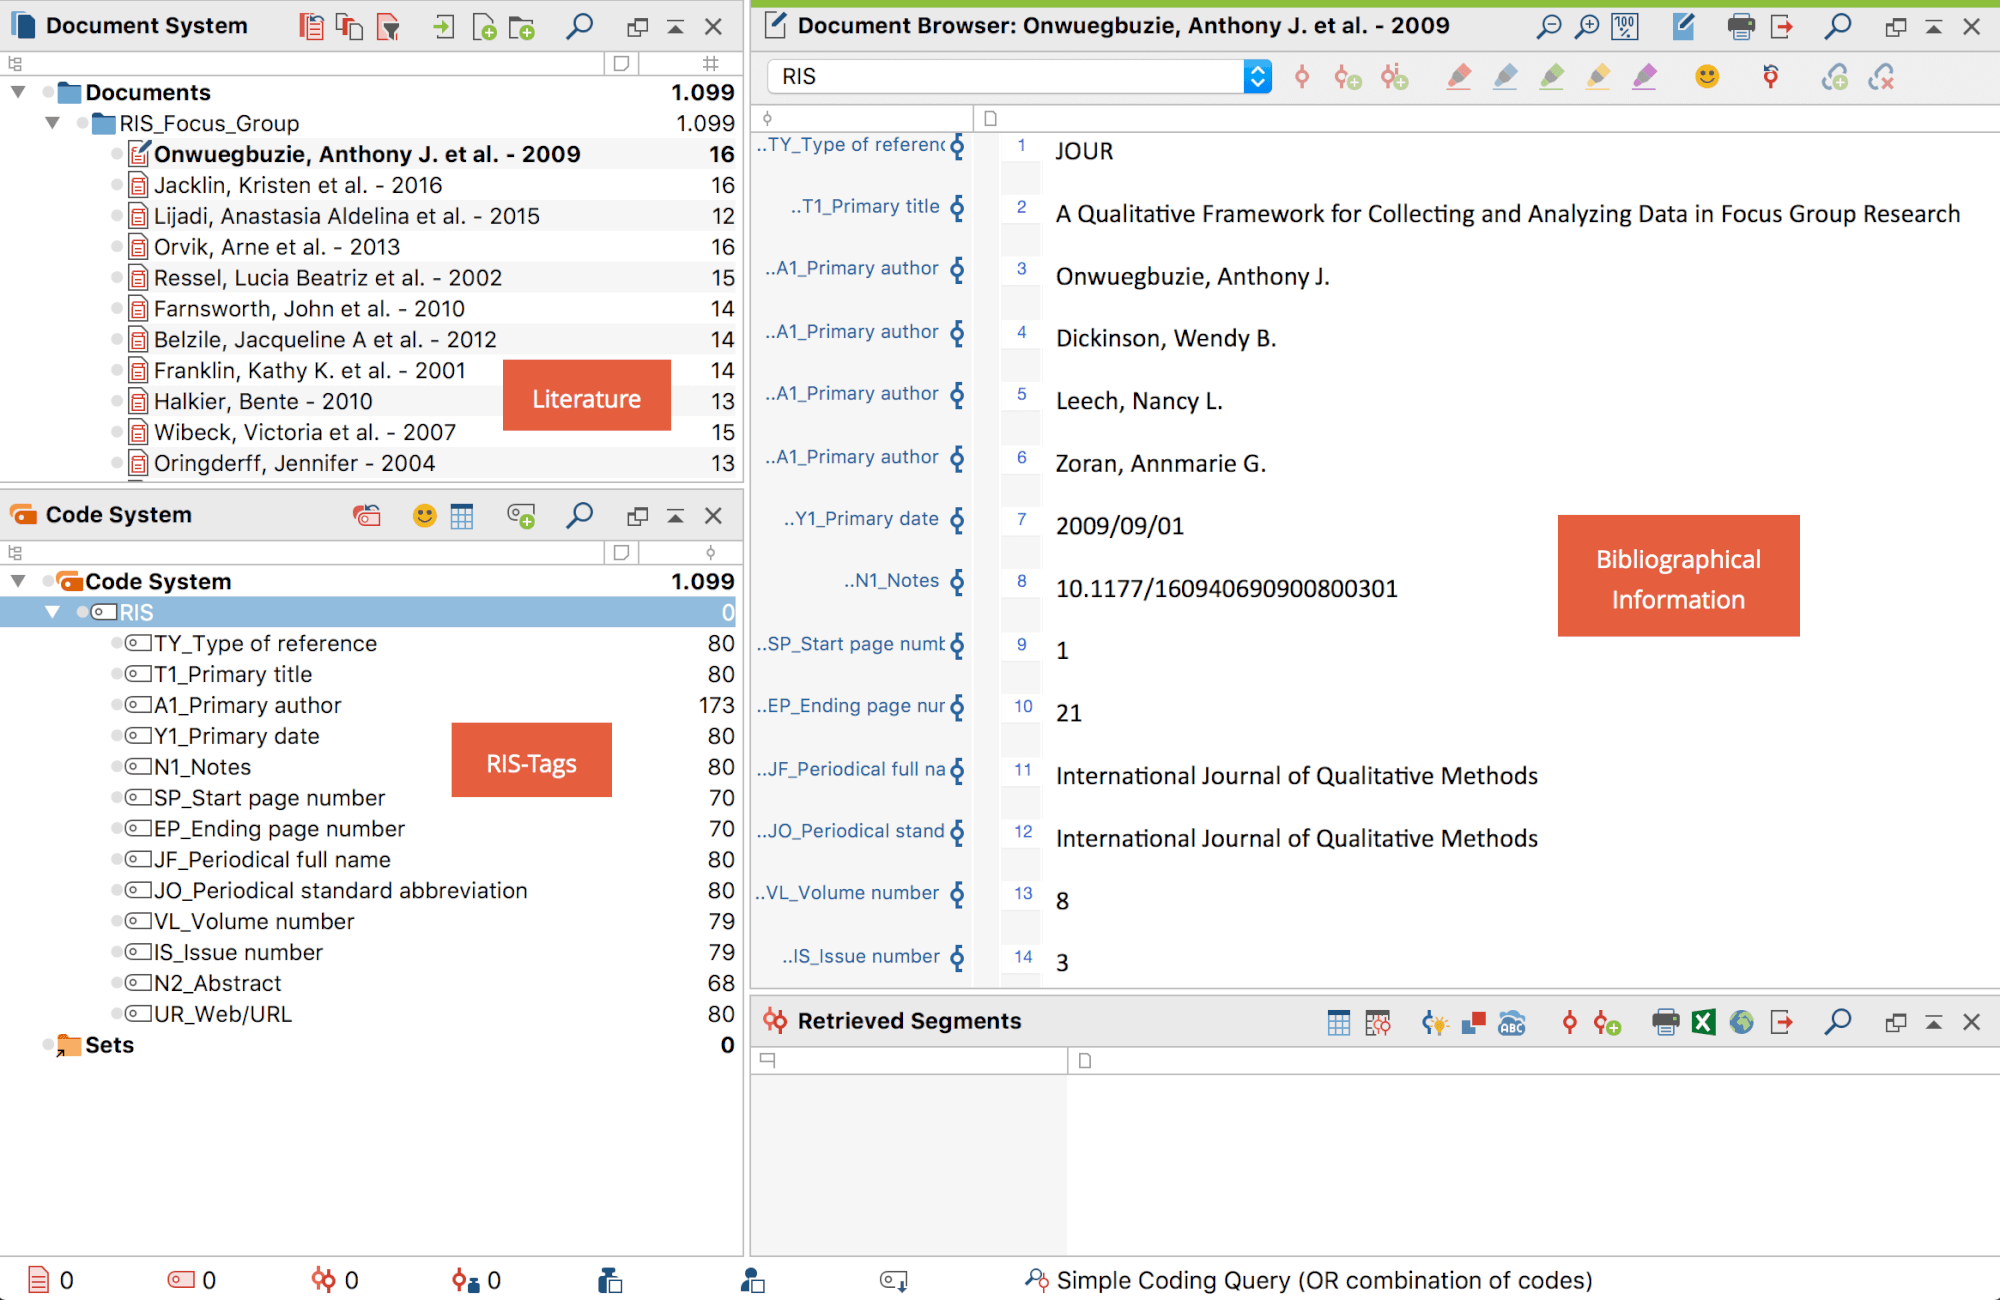This screenshot has width=2000, height=1300.
Task: Toggle edit mode pencil in Document Browser
Action: pyautogui.click(x=1684, y=26)
